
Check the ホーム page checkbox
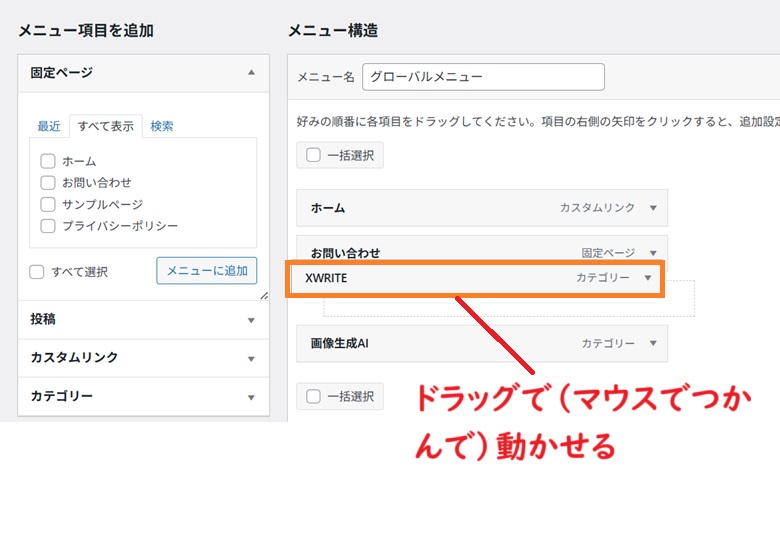[48, 161]
